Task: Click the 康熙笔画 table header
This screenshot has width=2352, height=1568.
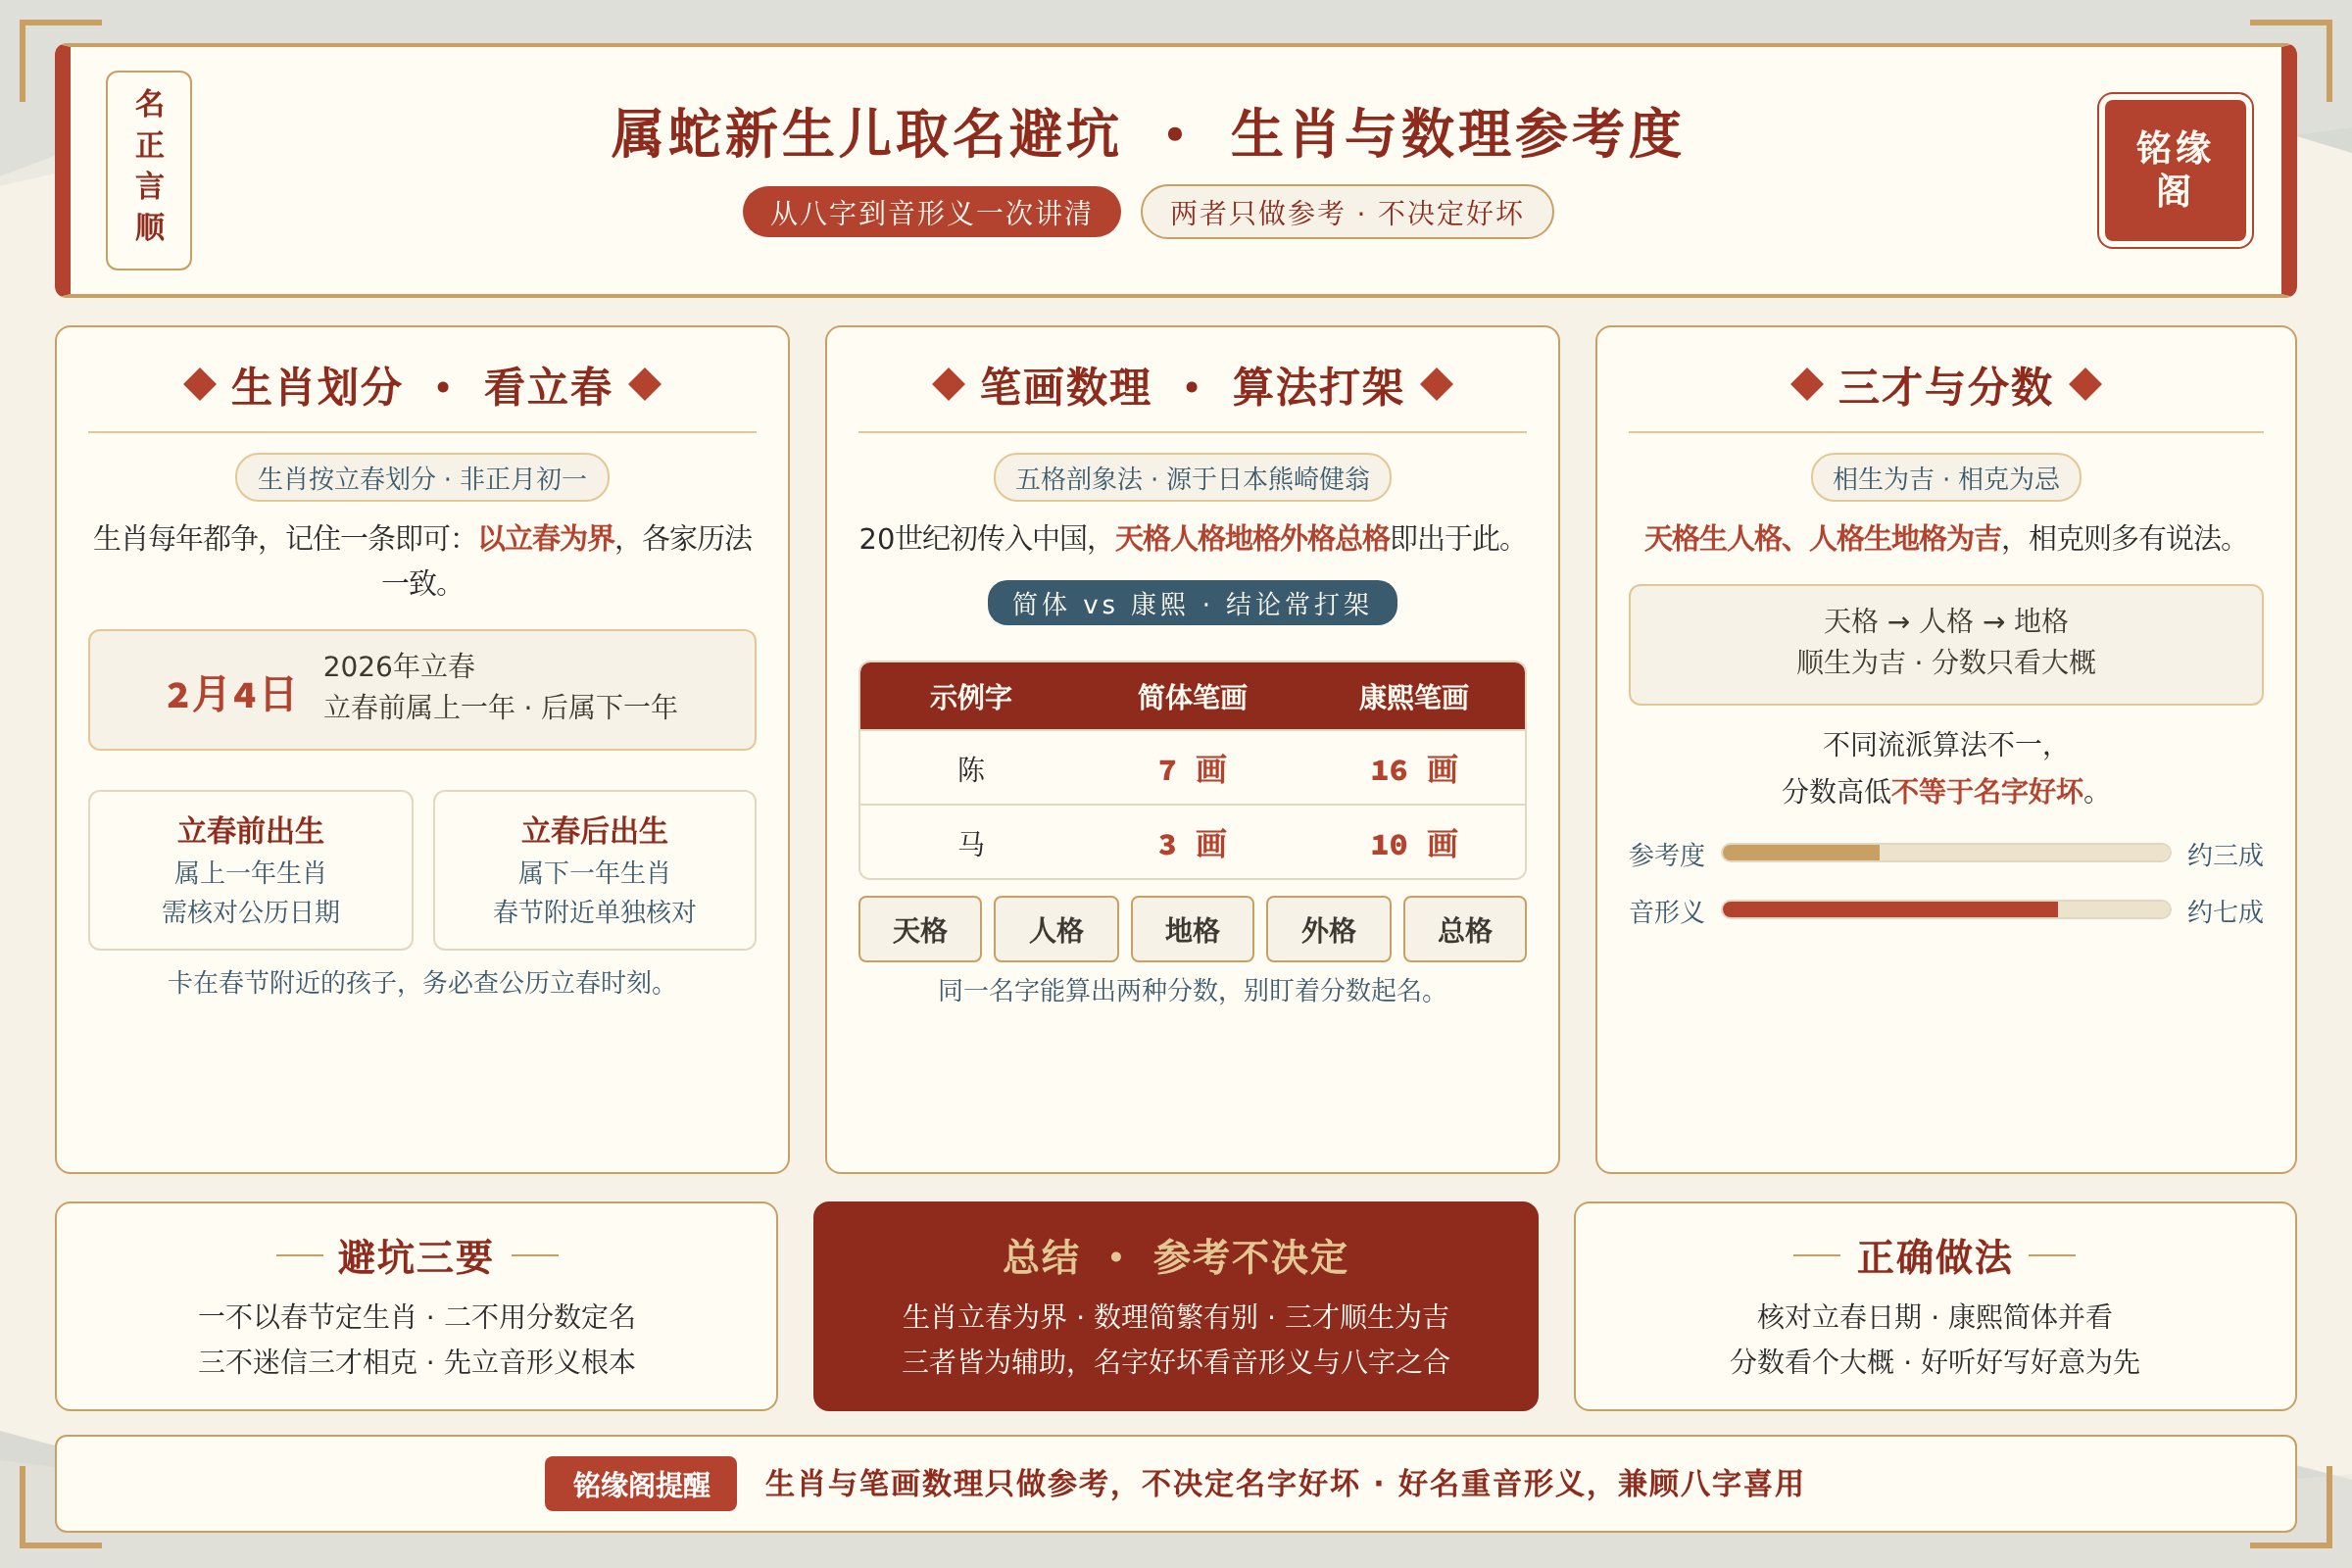Action: coord(1413,697)
